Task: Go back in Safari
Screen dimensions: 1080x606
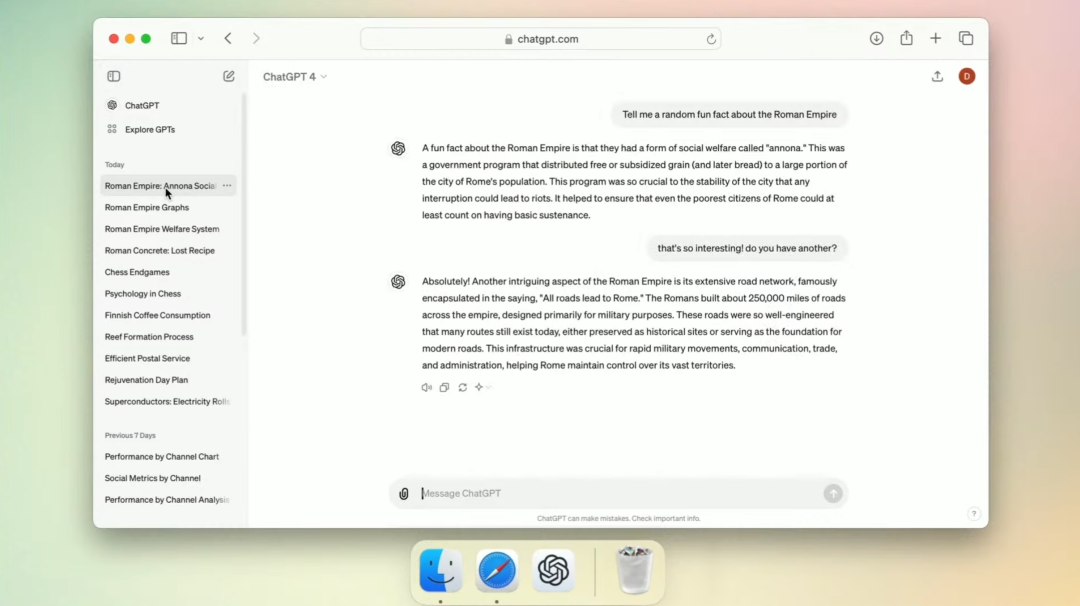Action: tap(228, 39)
